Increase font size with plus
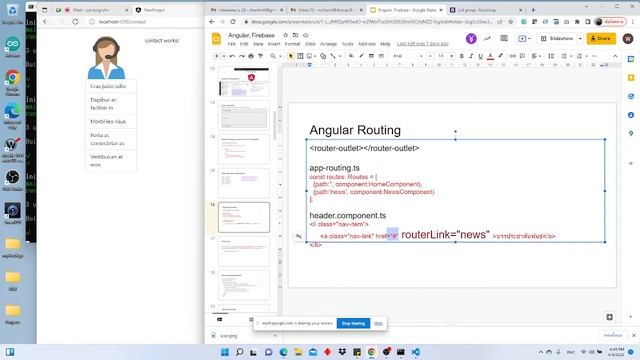 [x=452, y=56]
